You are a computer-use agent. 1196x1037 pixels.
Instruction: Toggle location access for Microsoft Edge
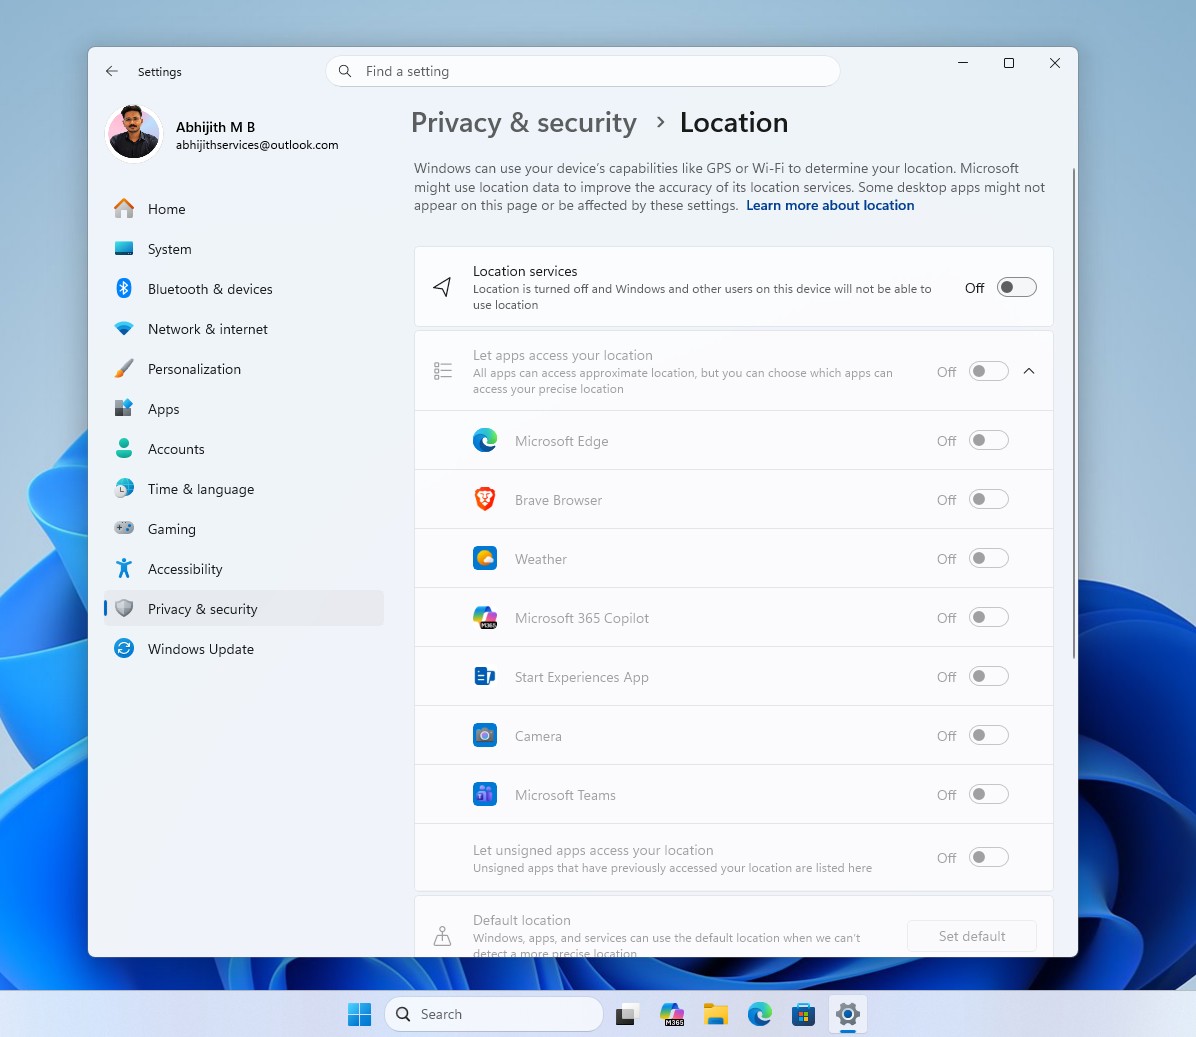[989, 440]
